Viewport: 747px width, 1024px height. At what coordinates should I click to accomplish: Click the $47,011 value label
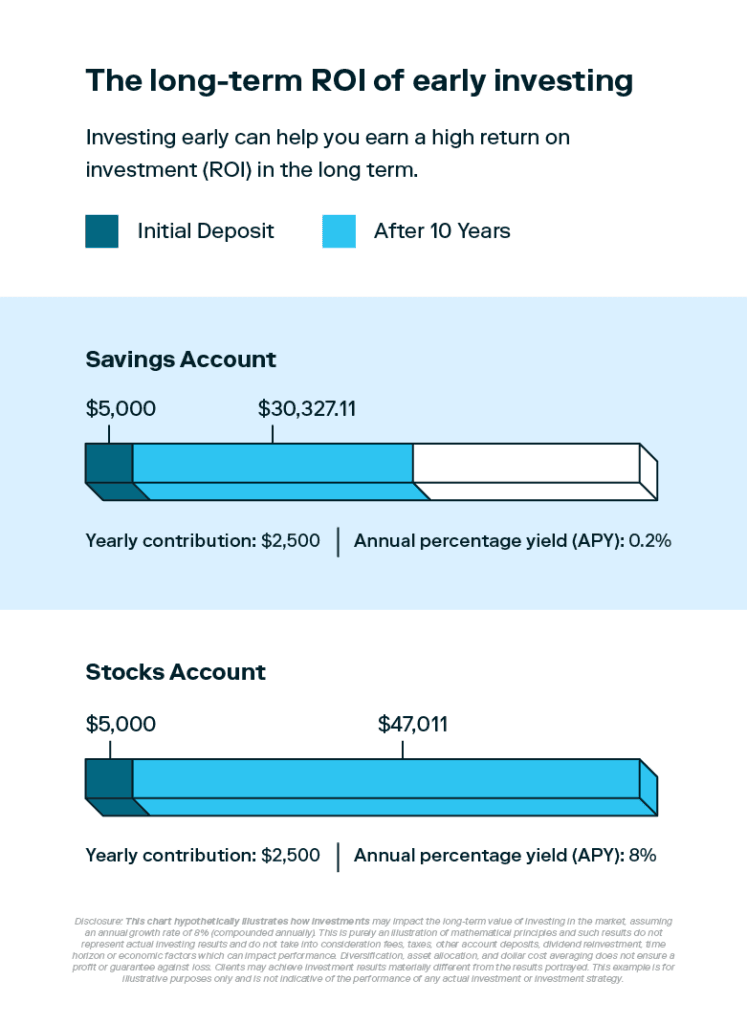click(412, 724)
